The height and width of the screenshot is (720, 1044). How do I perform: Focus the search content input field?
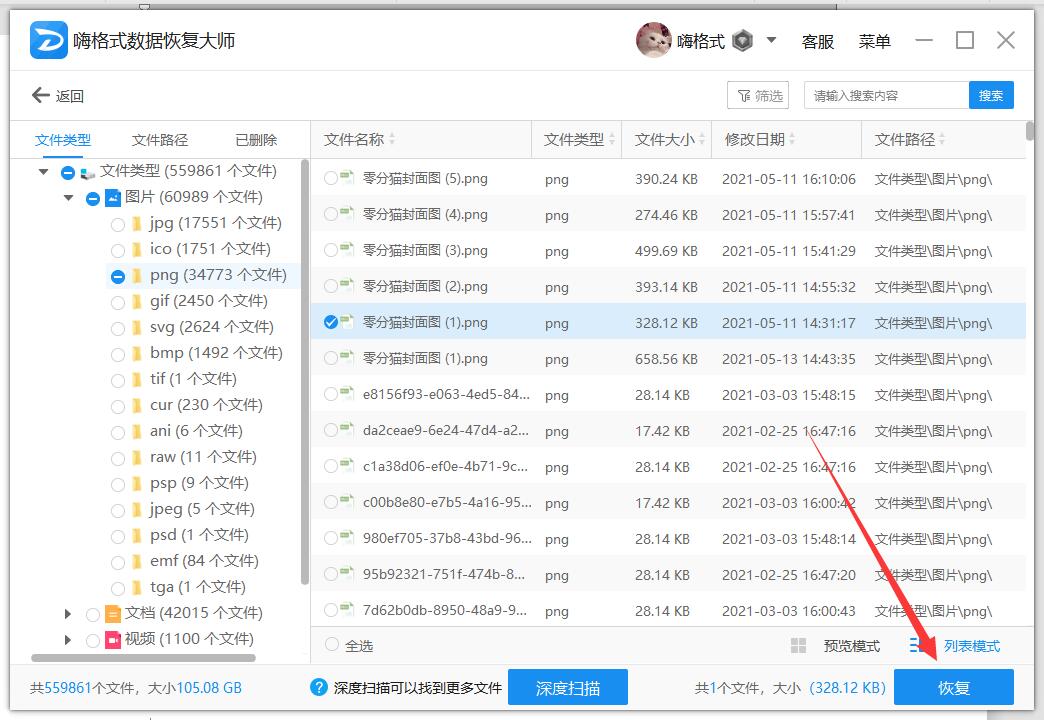tap(886, 95)
